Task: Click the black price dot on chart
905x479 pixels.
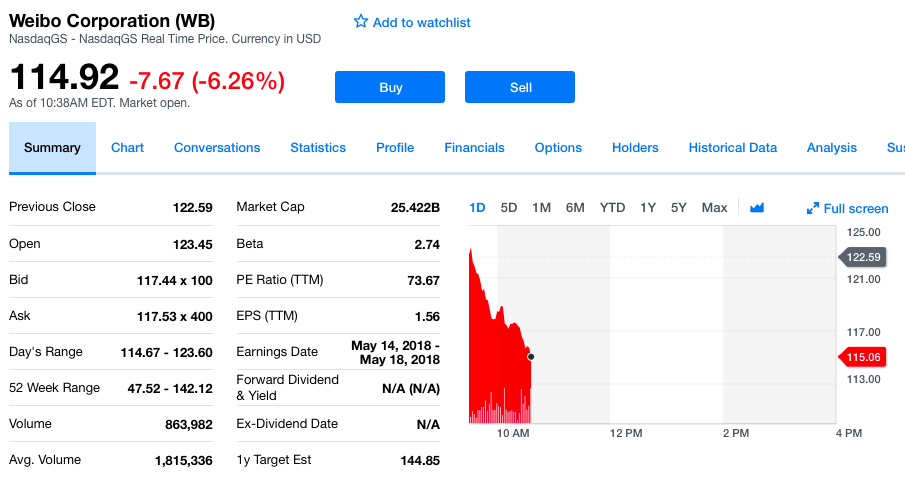Action: pyautogui.click(x=531, y=356)
